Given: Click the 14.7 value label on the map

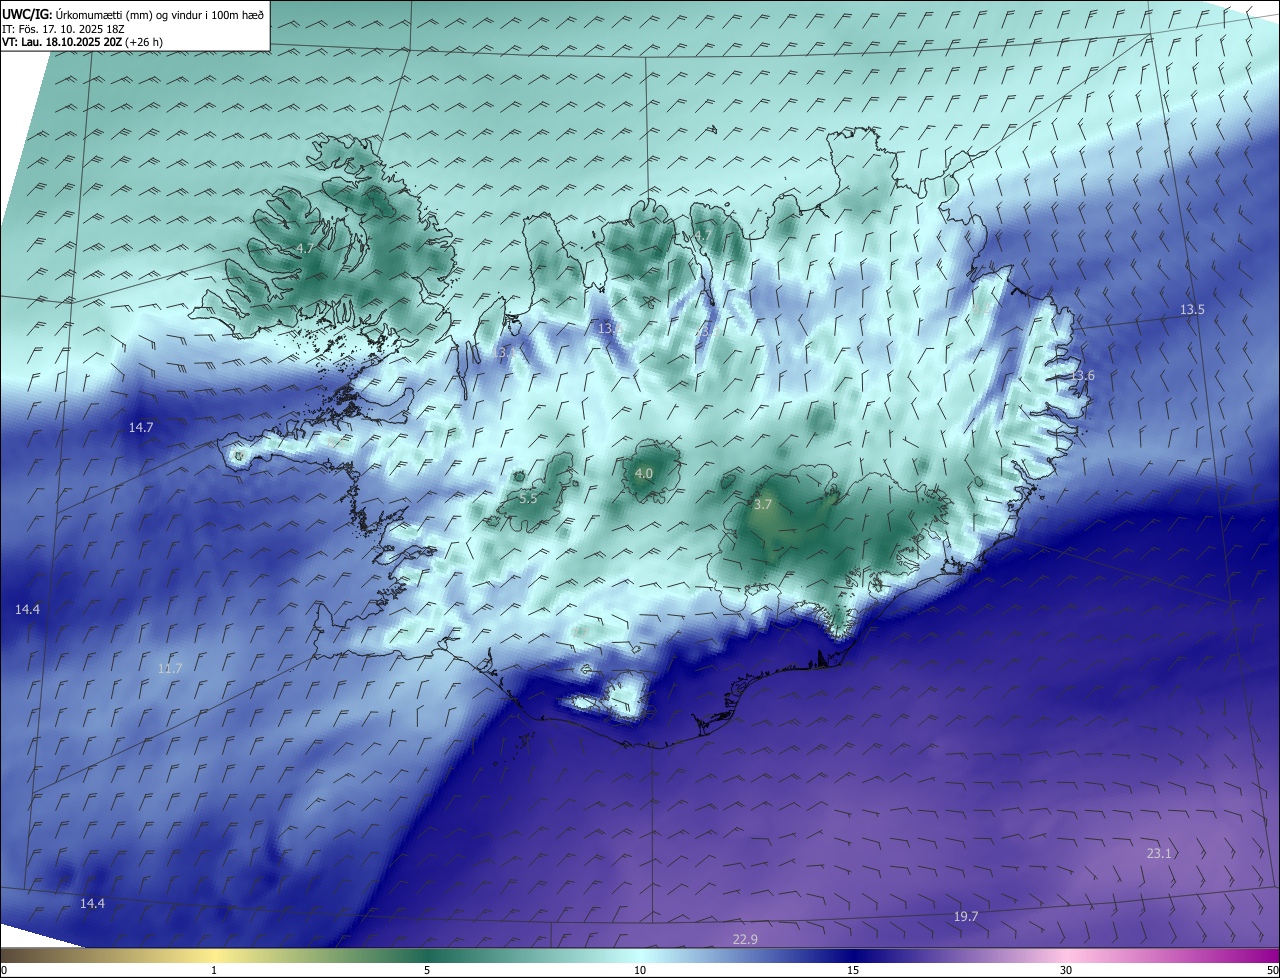Looking at the screenshot, I should [141, 427].
